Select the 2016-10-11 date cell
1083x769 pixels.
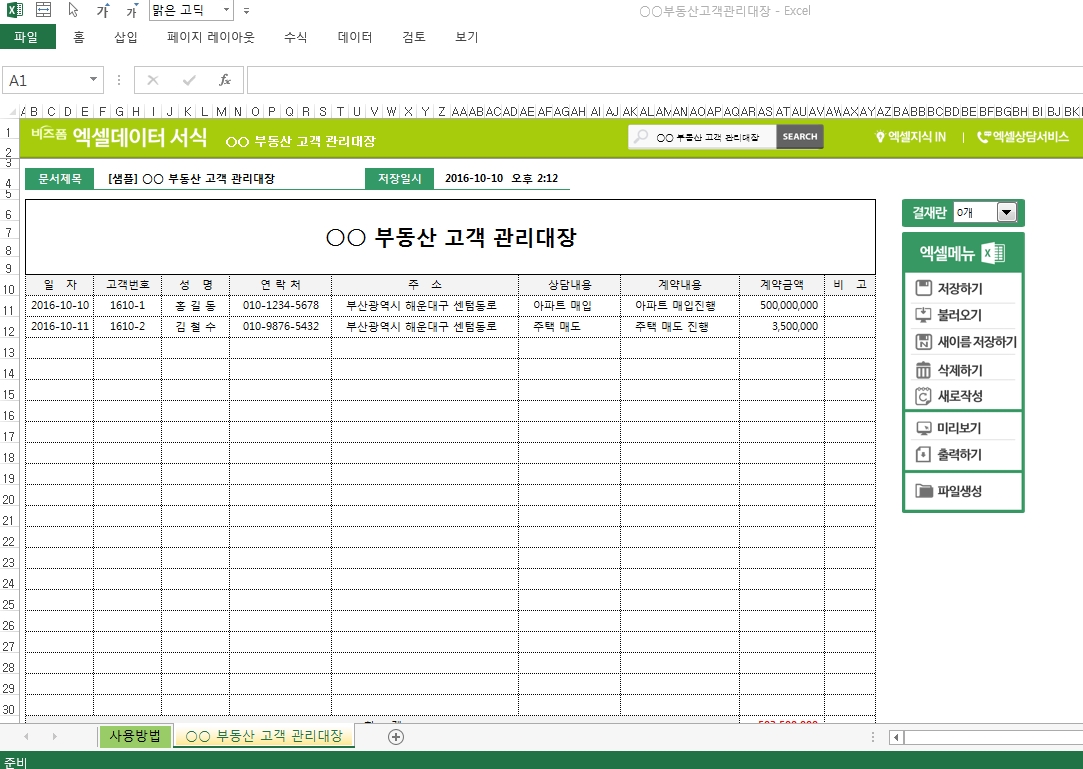click(x=60, y=326)
